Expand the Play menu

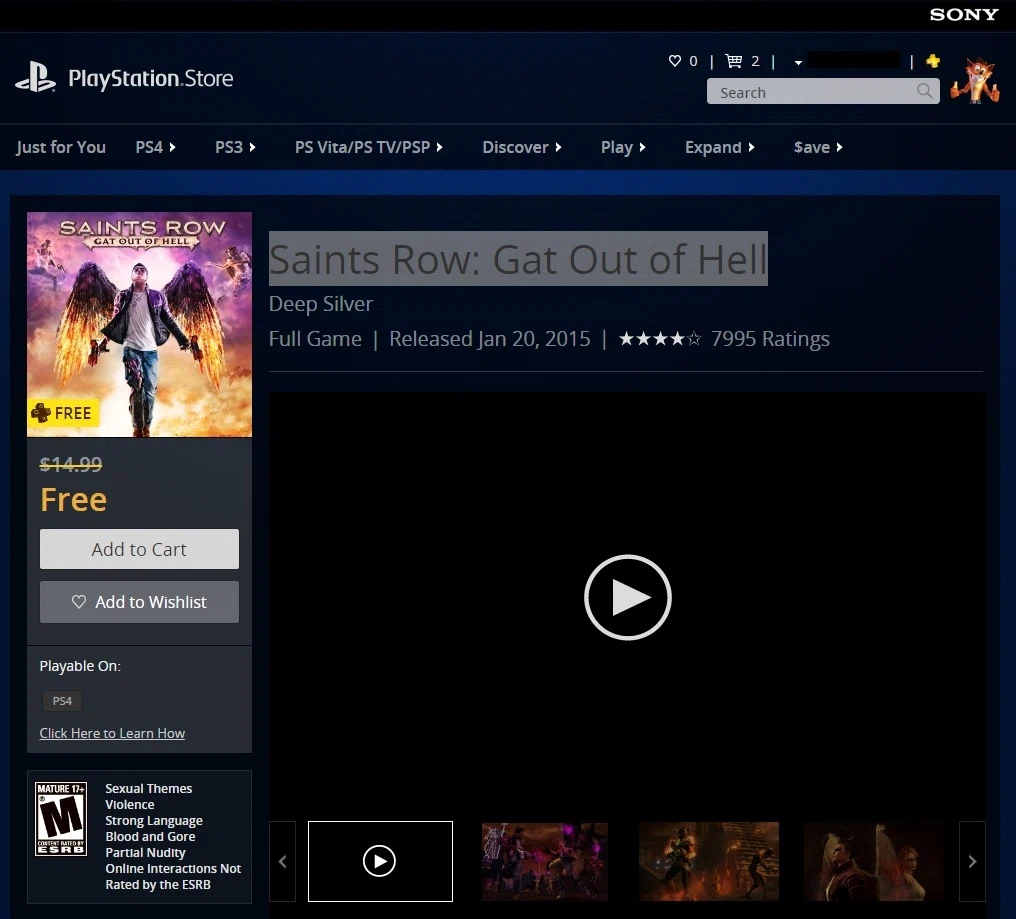(623, 147)
